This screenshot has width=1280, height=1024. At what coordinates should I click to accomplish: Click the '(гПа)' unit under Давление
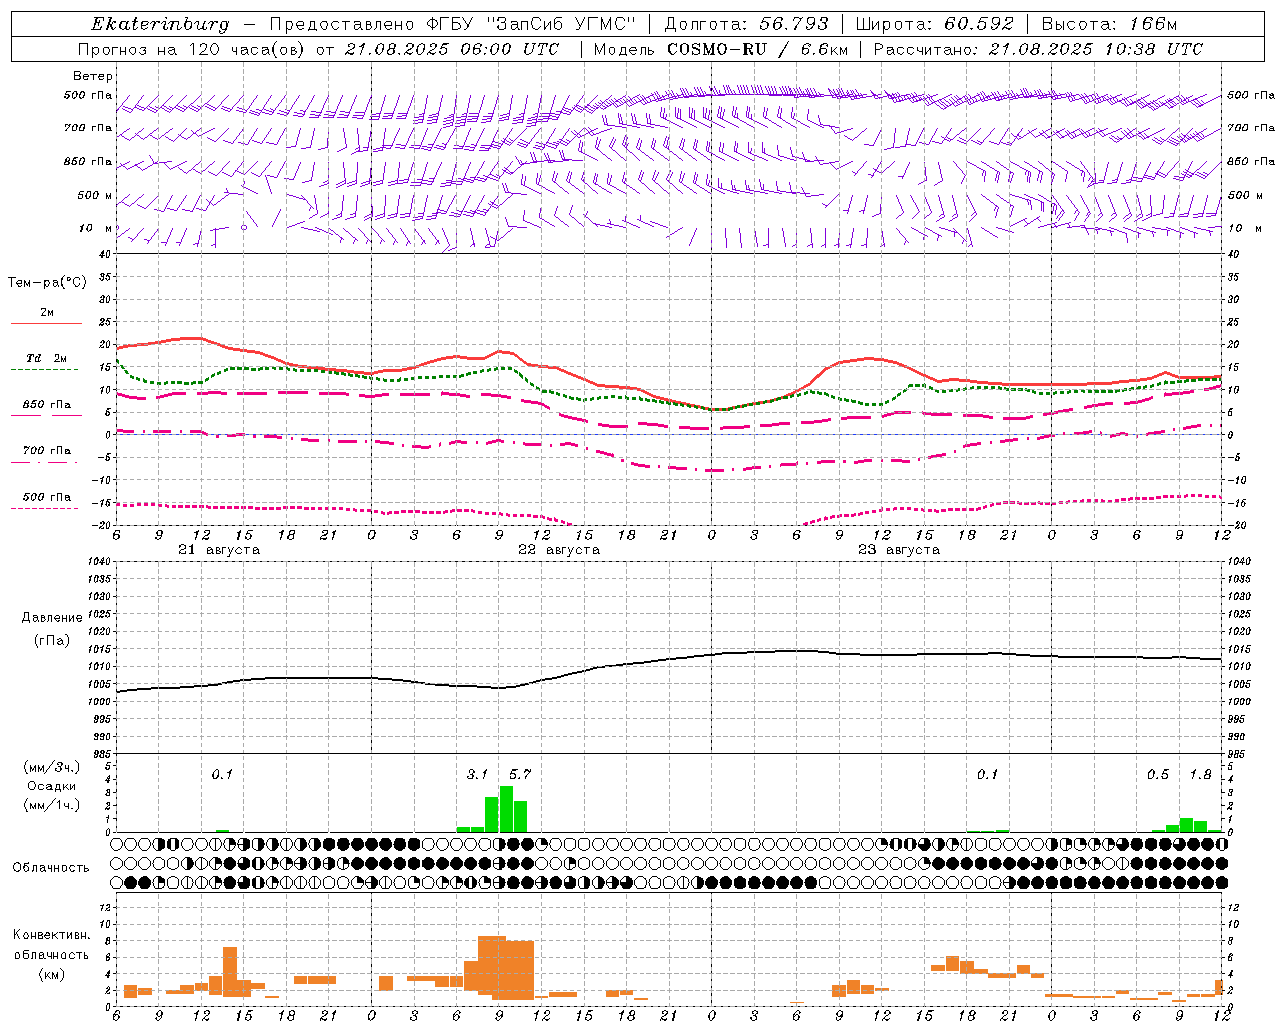[50, 641]
